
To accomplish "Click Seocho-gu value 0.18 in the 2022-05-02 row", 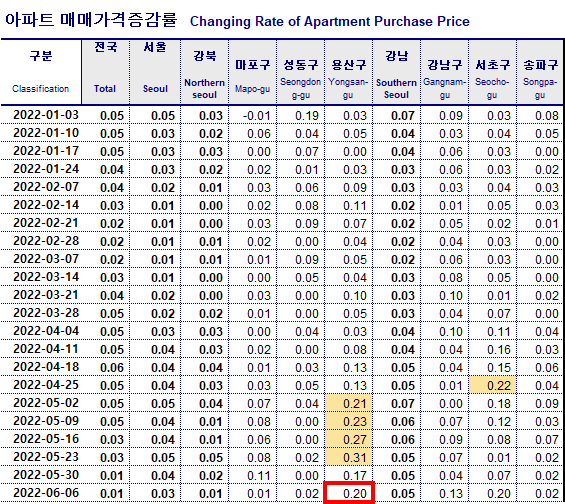I will 499,404.
